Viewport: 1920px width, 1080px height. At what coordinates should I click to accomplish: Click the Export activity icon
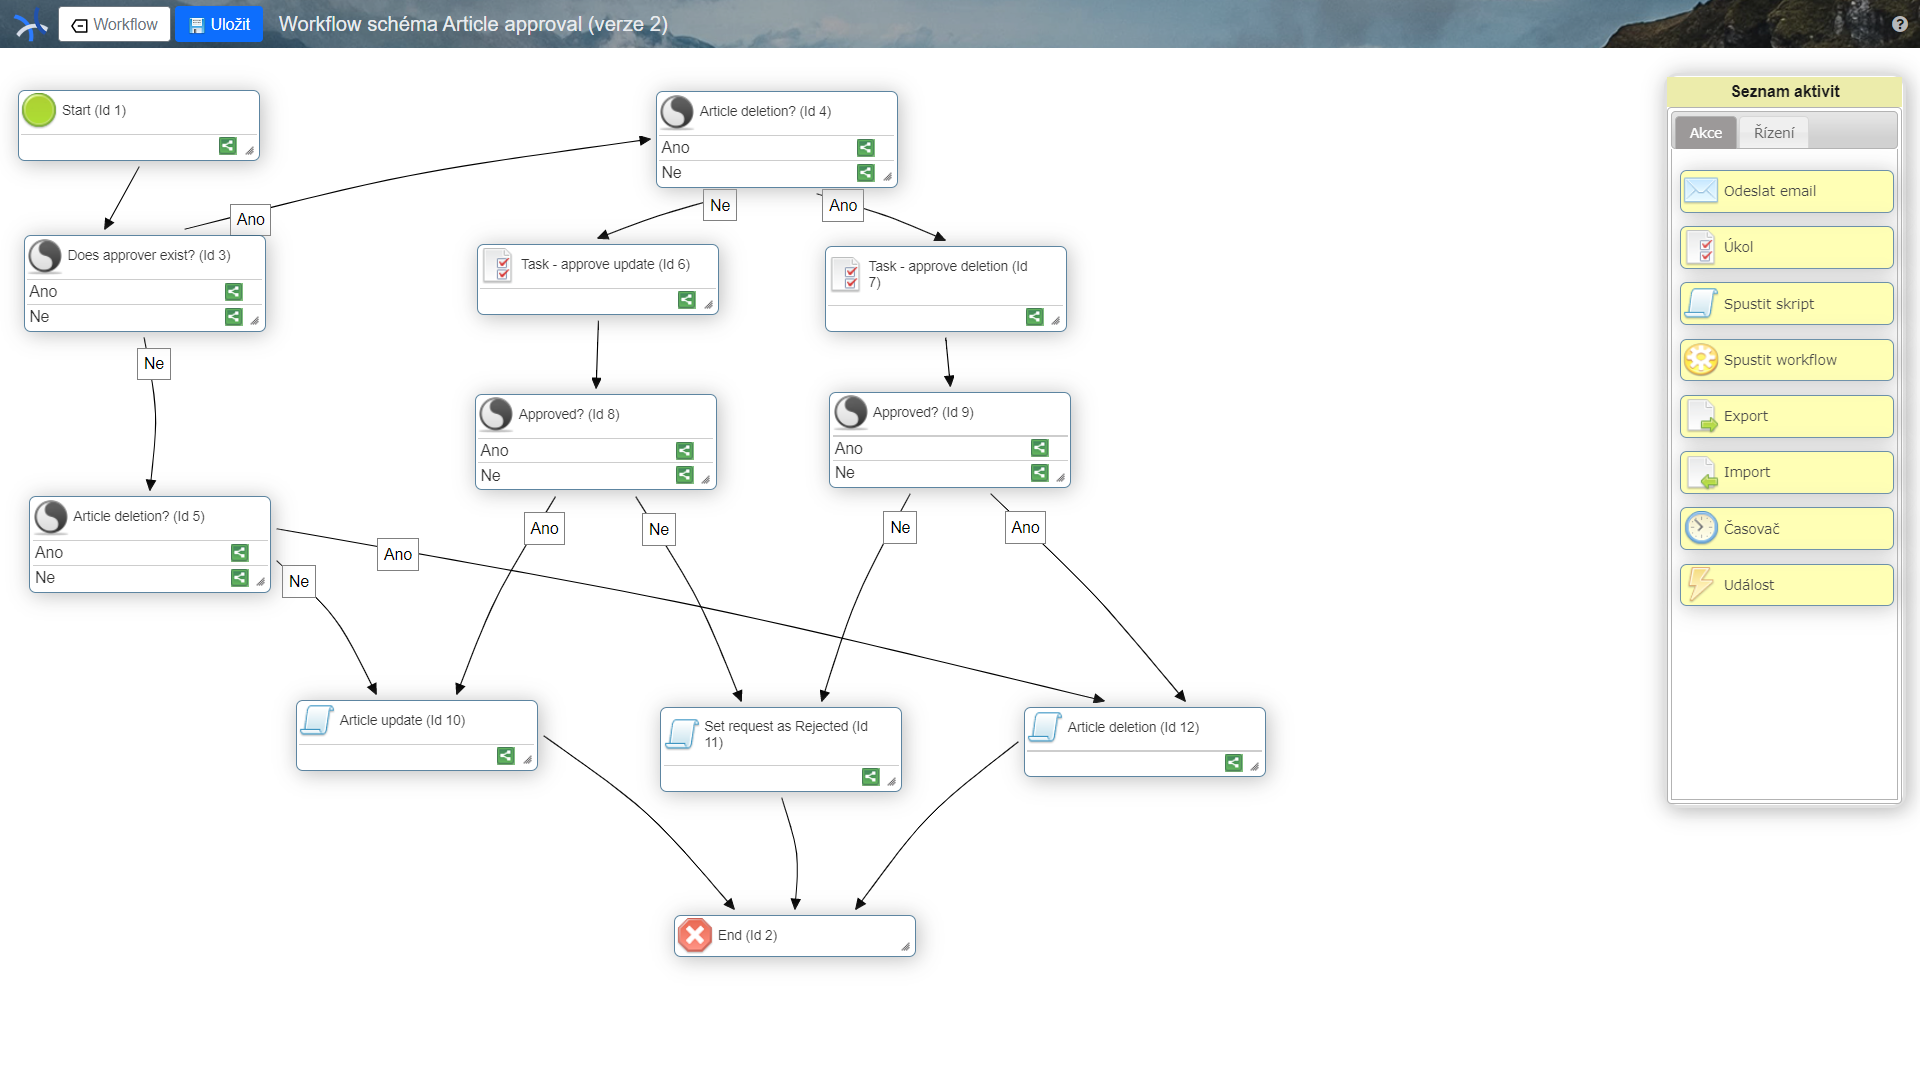1700,415
